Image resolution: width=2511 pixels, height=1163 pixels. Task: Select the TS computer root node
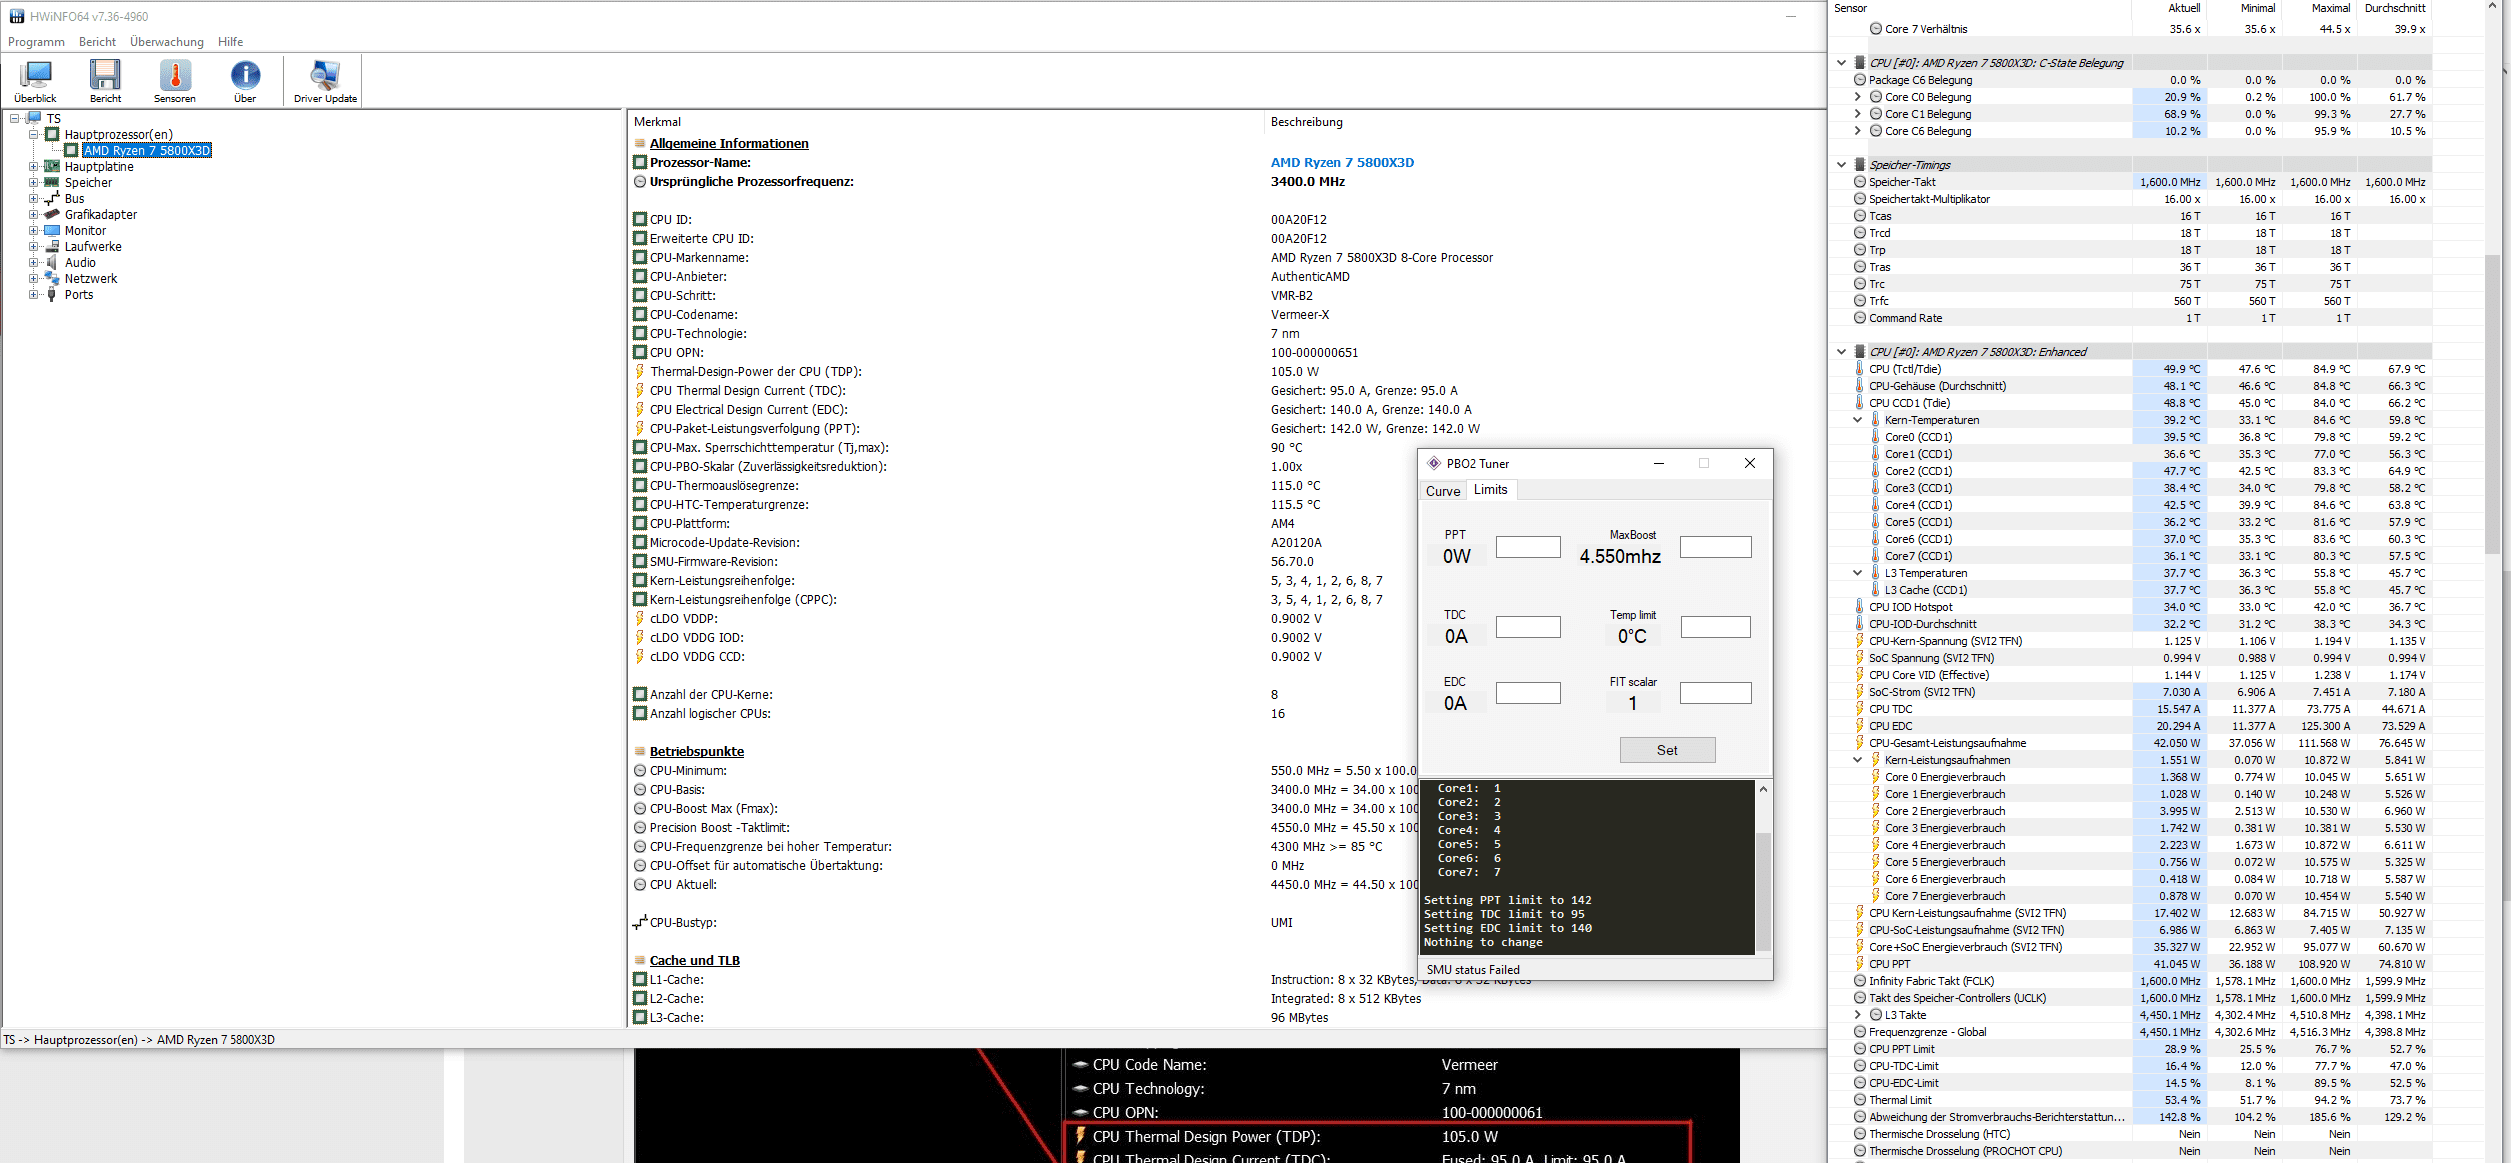tap(54, 118)
